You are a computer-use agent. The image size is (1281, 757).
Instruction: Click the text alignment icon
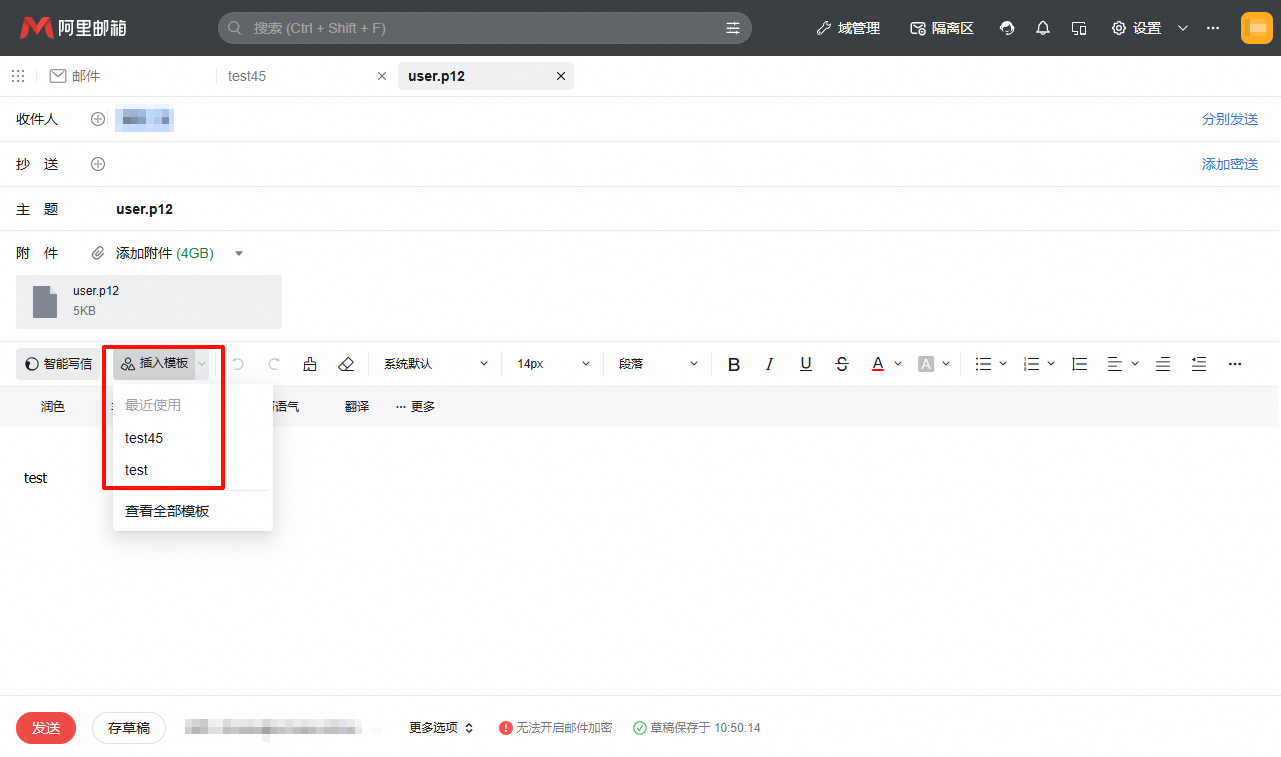pos(1115,364)
